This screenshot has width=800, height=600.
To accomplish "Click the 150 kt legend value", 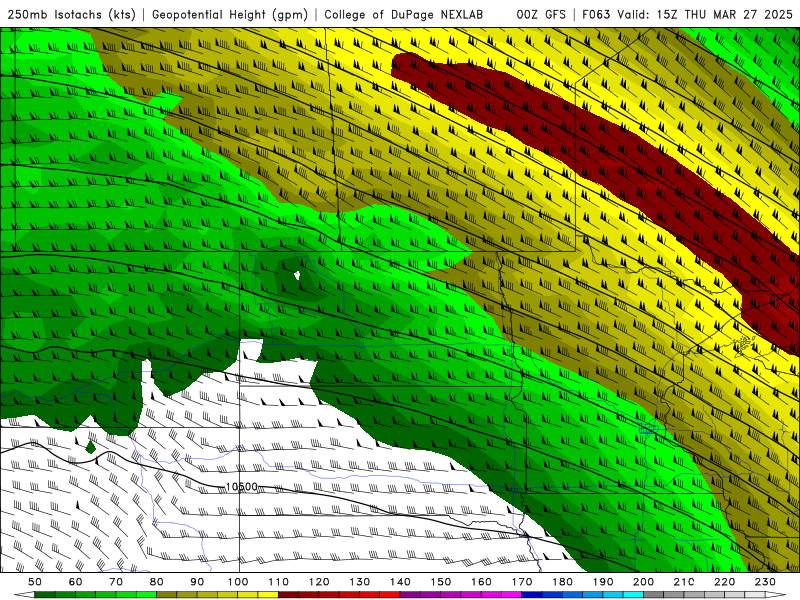I will [x=441, y=582].
